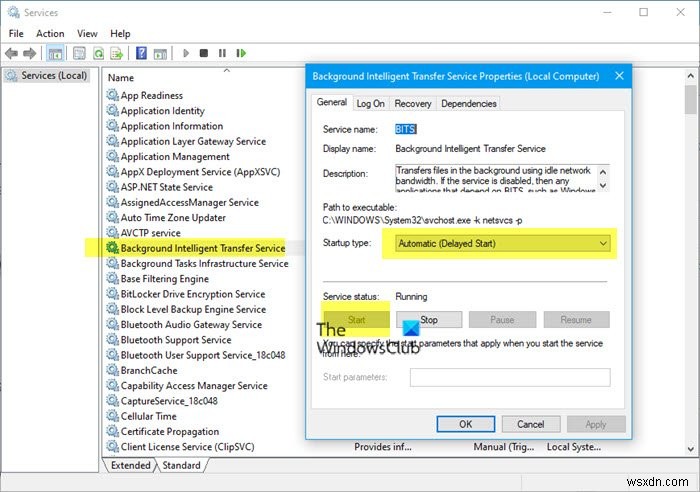Click the Show/Hide Action Pane toolbar icon
The width and height of the screenshot is (700, 492).
pyautogui.click(x=160, y=54)
